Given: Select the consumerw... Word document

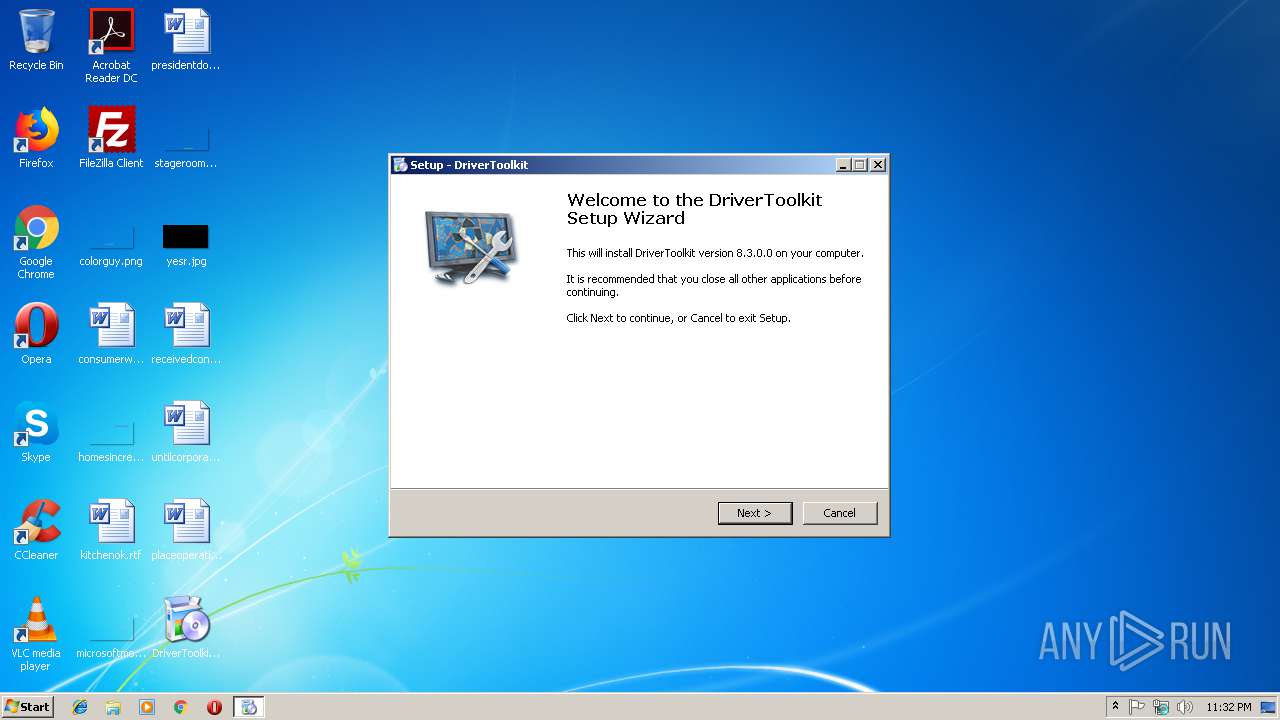Looking at the screenshot, I should click(x=111, y=334).
